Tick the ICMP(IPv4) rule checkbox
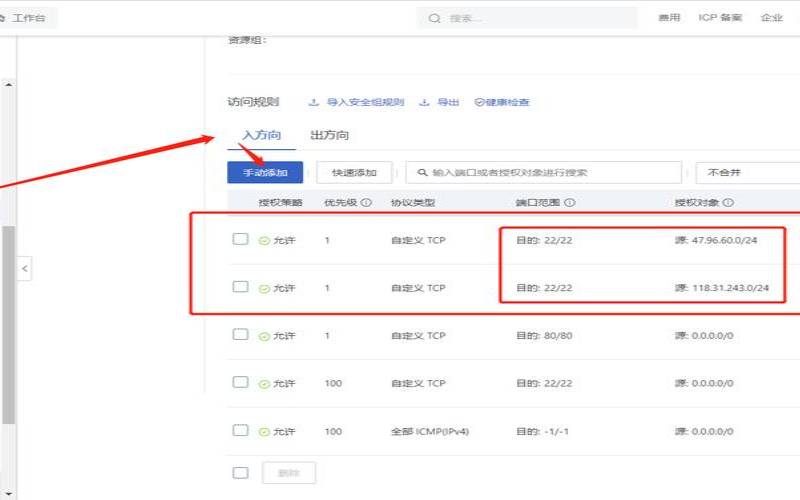The image size is (800, 500). click(240, 430)
